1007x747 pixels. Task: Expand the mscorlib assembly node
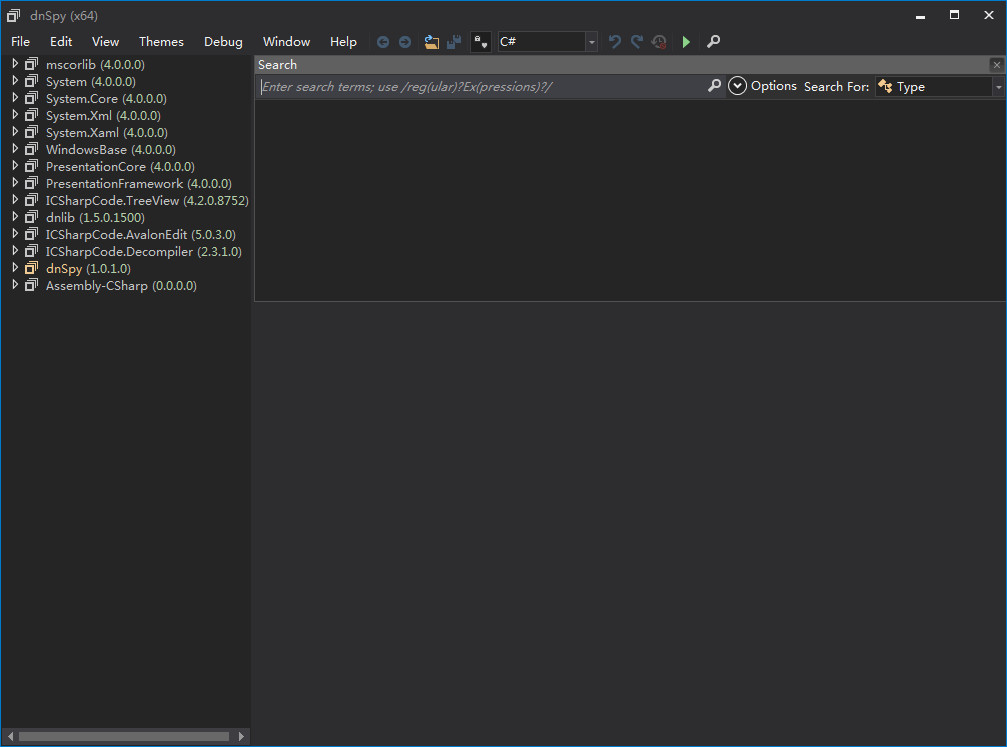(x=15, y=64)
